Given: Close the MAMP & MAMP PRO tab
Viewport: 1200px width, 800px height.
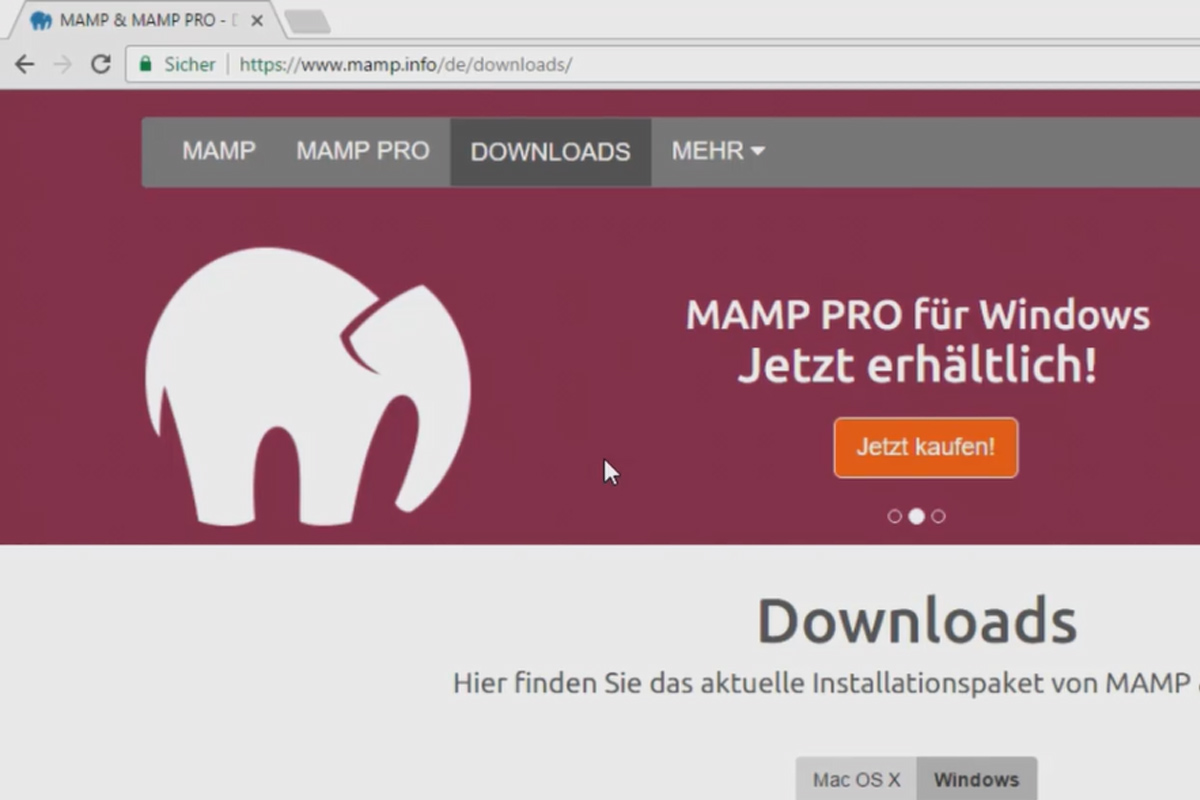Looking at the screenshot, I should click(257, 20).
